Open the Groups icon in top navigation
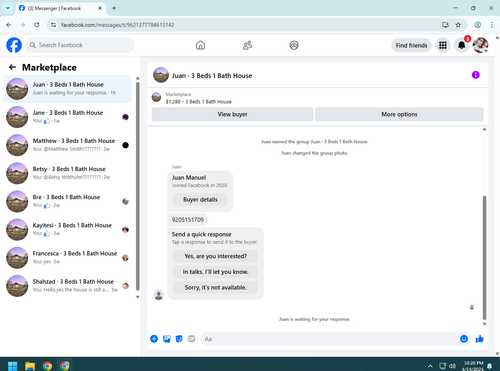The width and height of the screenshot is (500, 371). [294, 45]
